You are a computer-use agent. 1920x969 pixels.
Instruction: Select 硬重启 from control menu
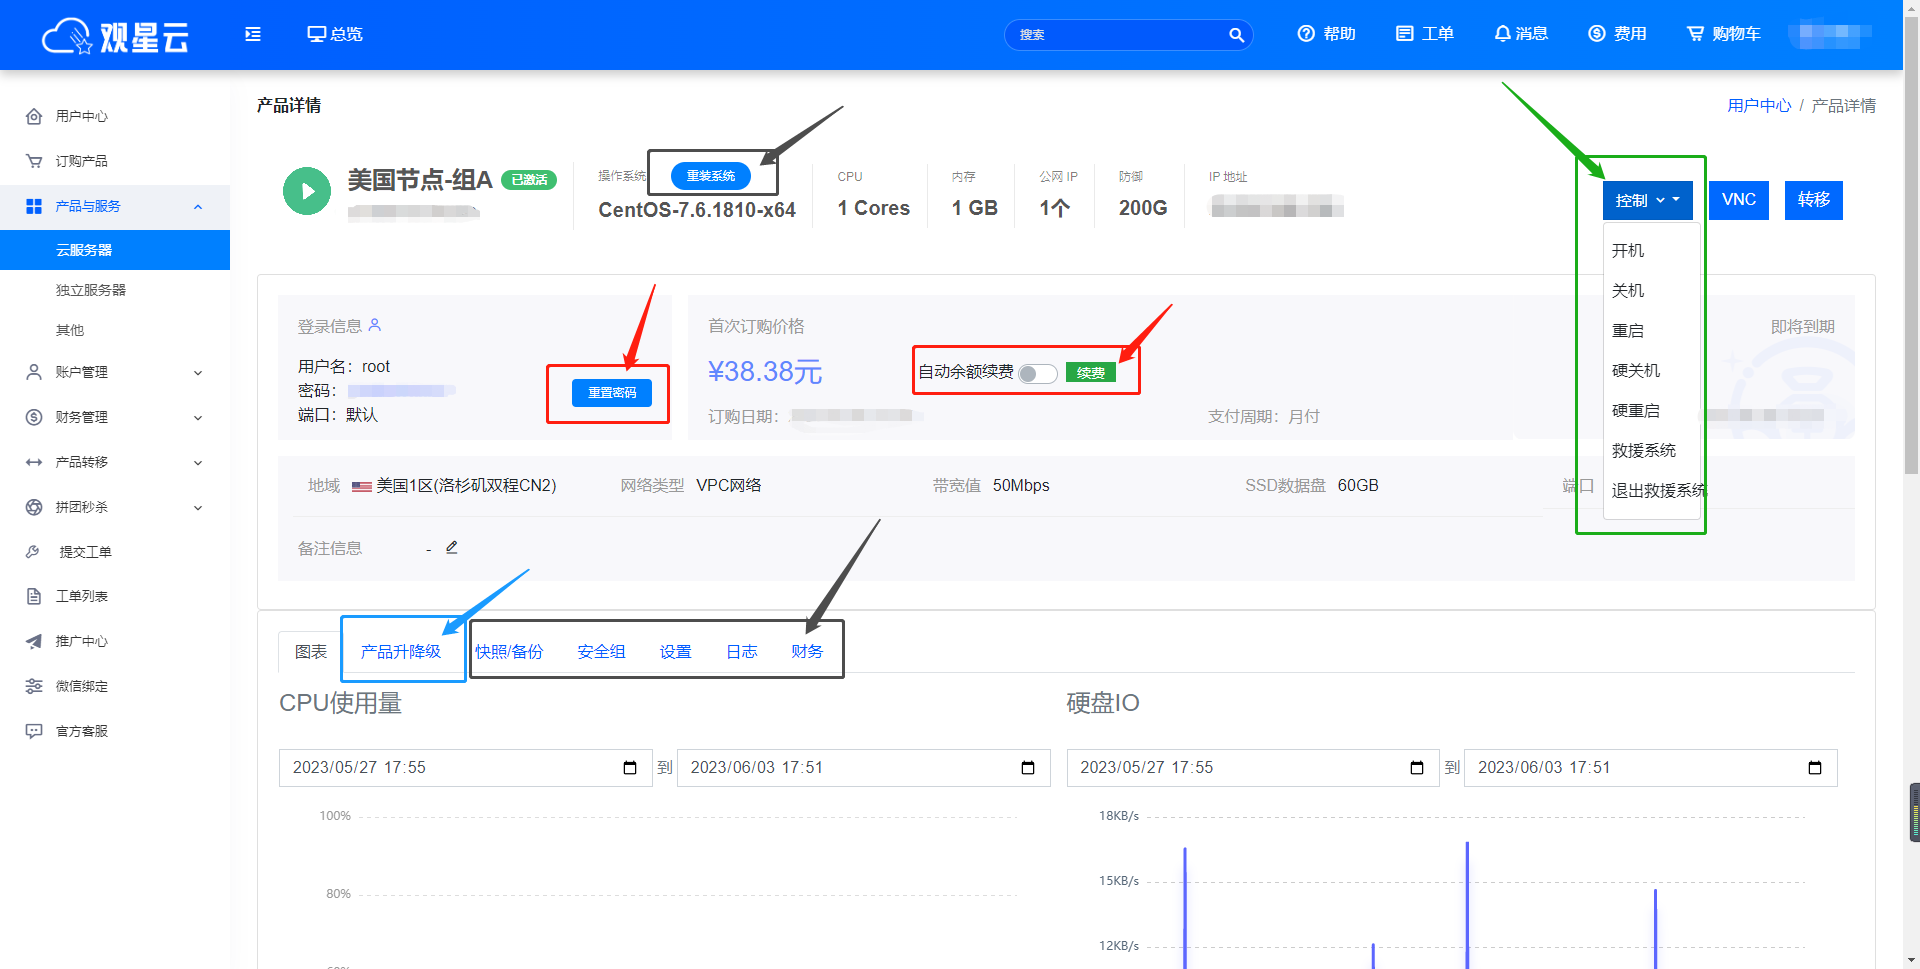pos(1636,410)
